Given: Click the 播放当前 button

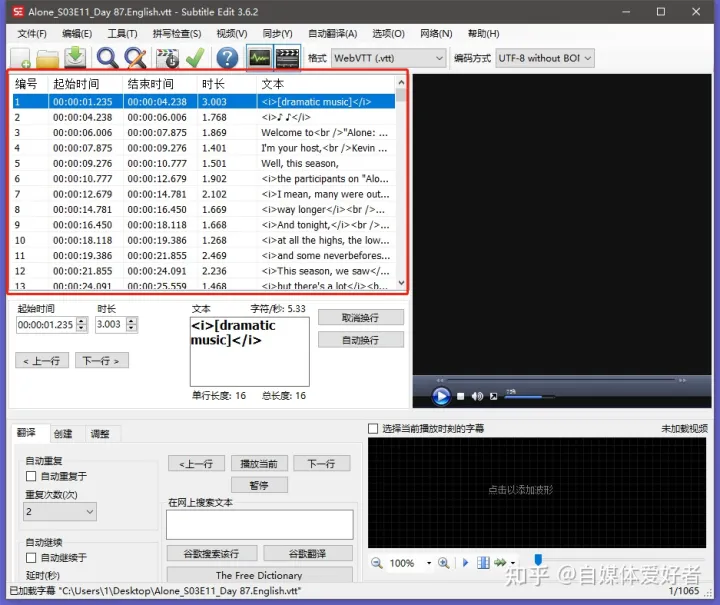Looking at the screenshot, I should tap(259, 464).
